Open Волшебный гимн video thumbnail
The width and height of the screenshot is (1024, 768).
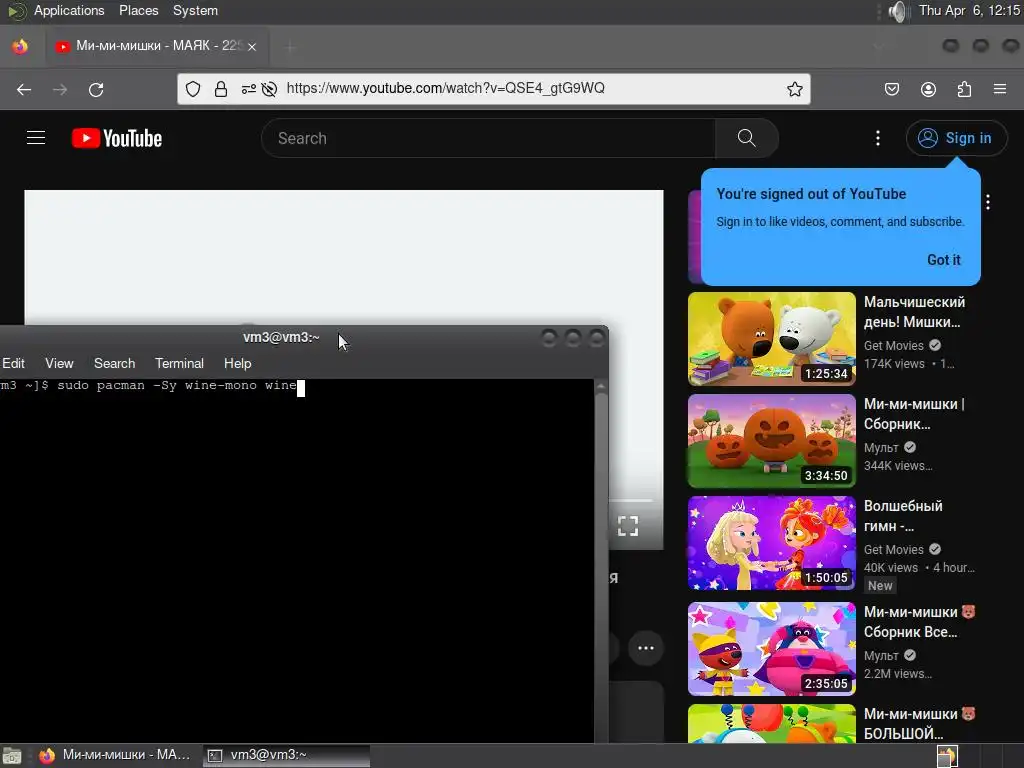(x=771, y=542)
